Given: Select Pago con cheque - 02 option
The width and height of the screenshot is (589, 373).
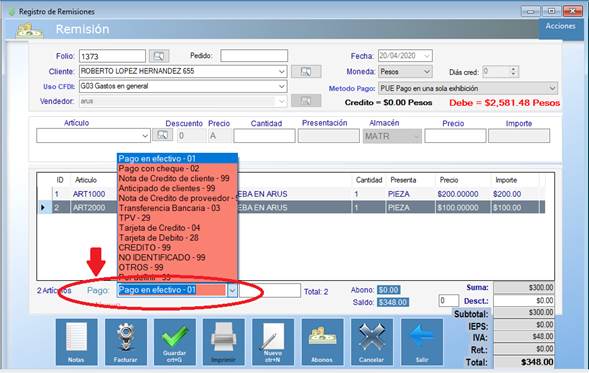Looking at the screenshot, I should 177,169.
